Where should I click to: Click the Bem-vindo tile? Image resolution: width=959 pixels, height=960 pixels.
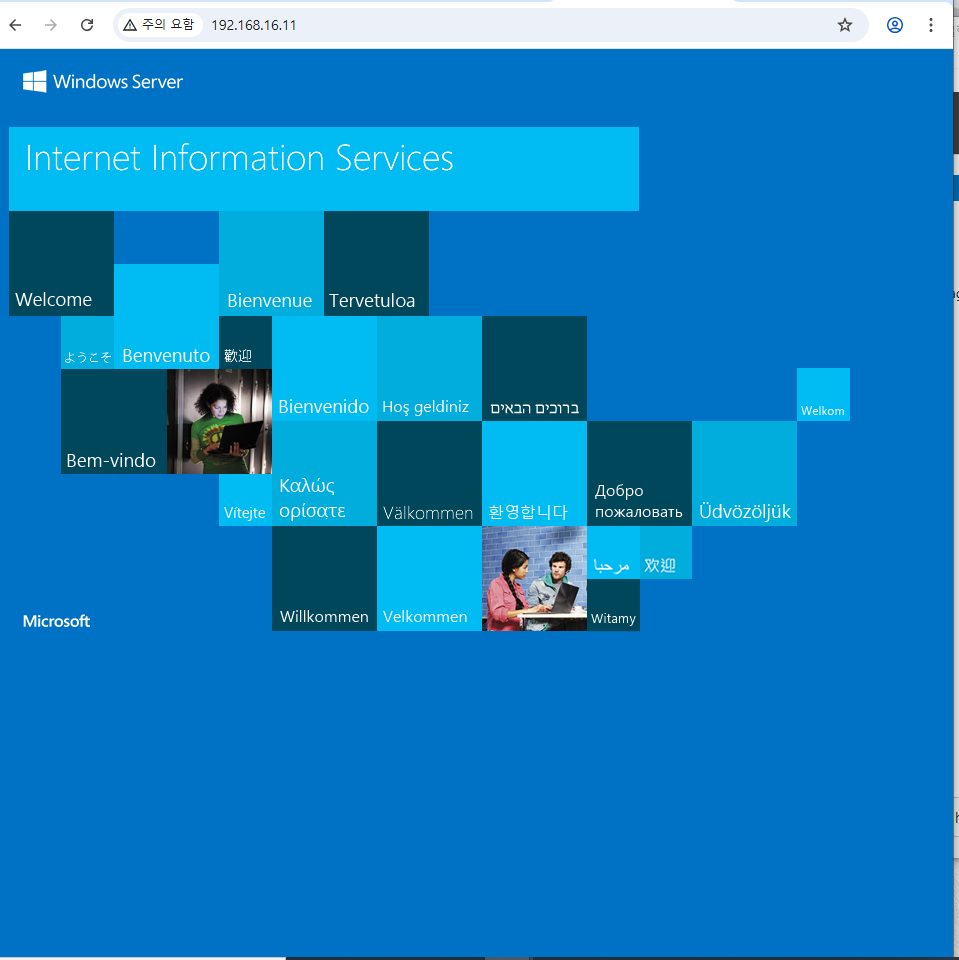click(x=114, y=421)
